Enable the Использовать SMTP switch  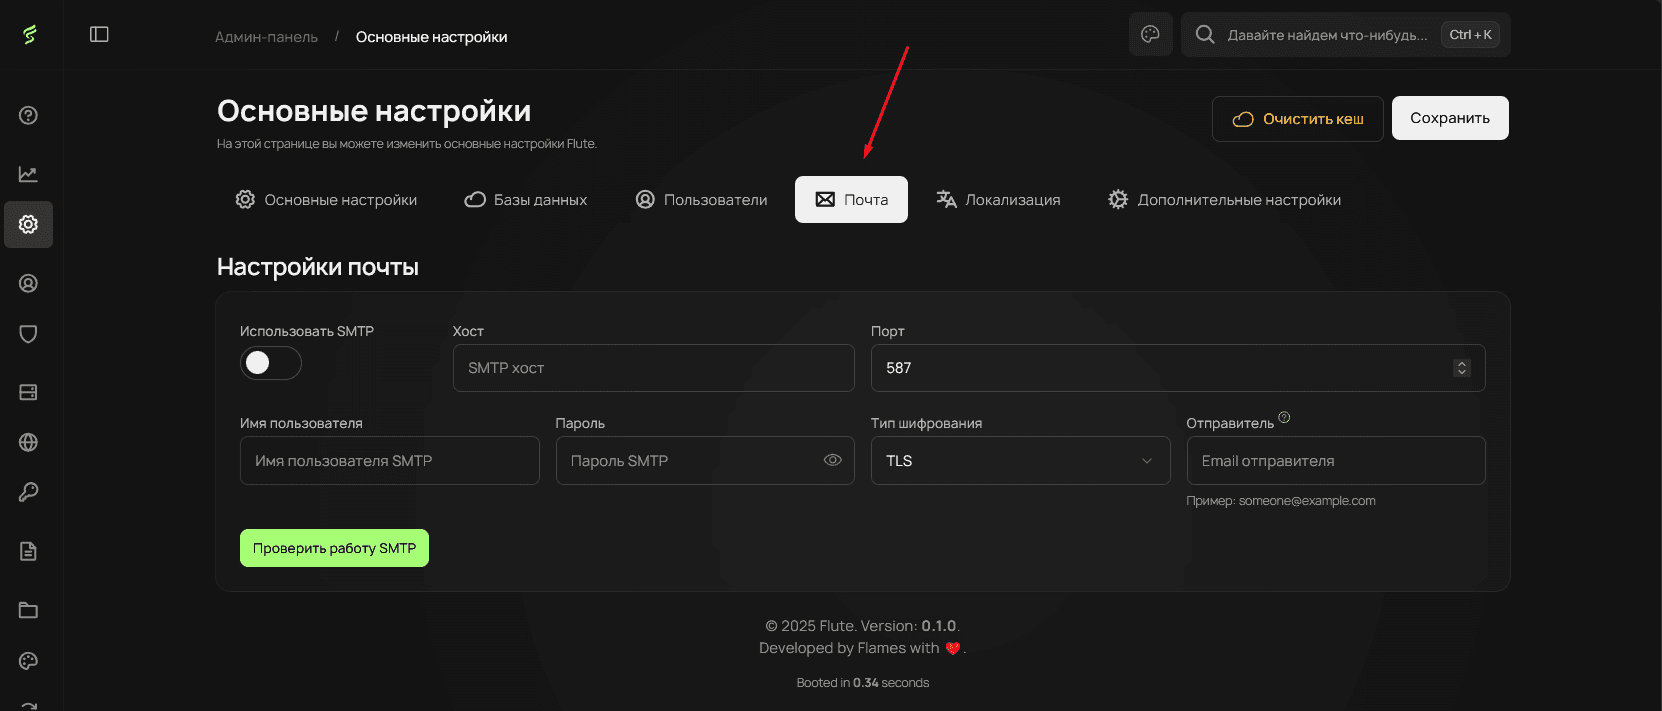270,363
